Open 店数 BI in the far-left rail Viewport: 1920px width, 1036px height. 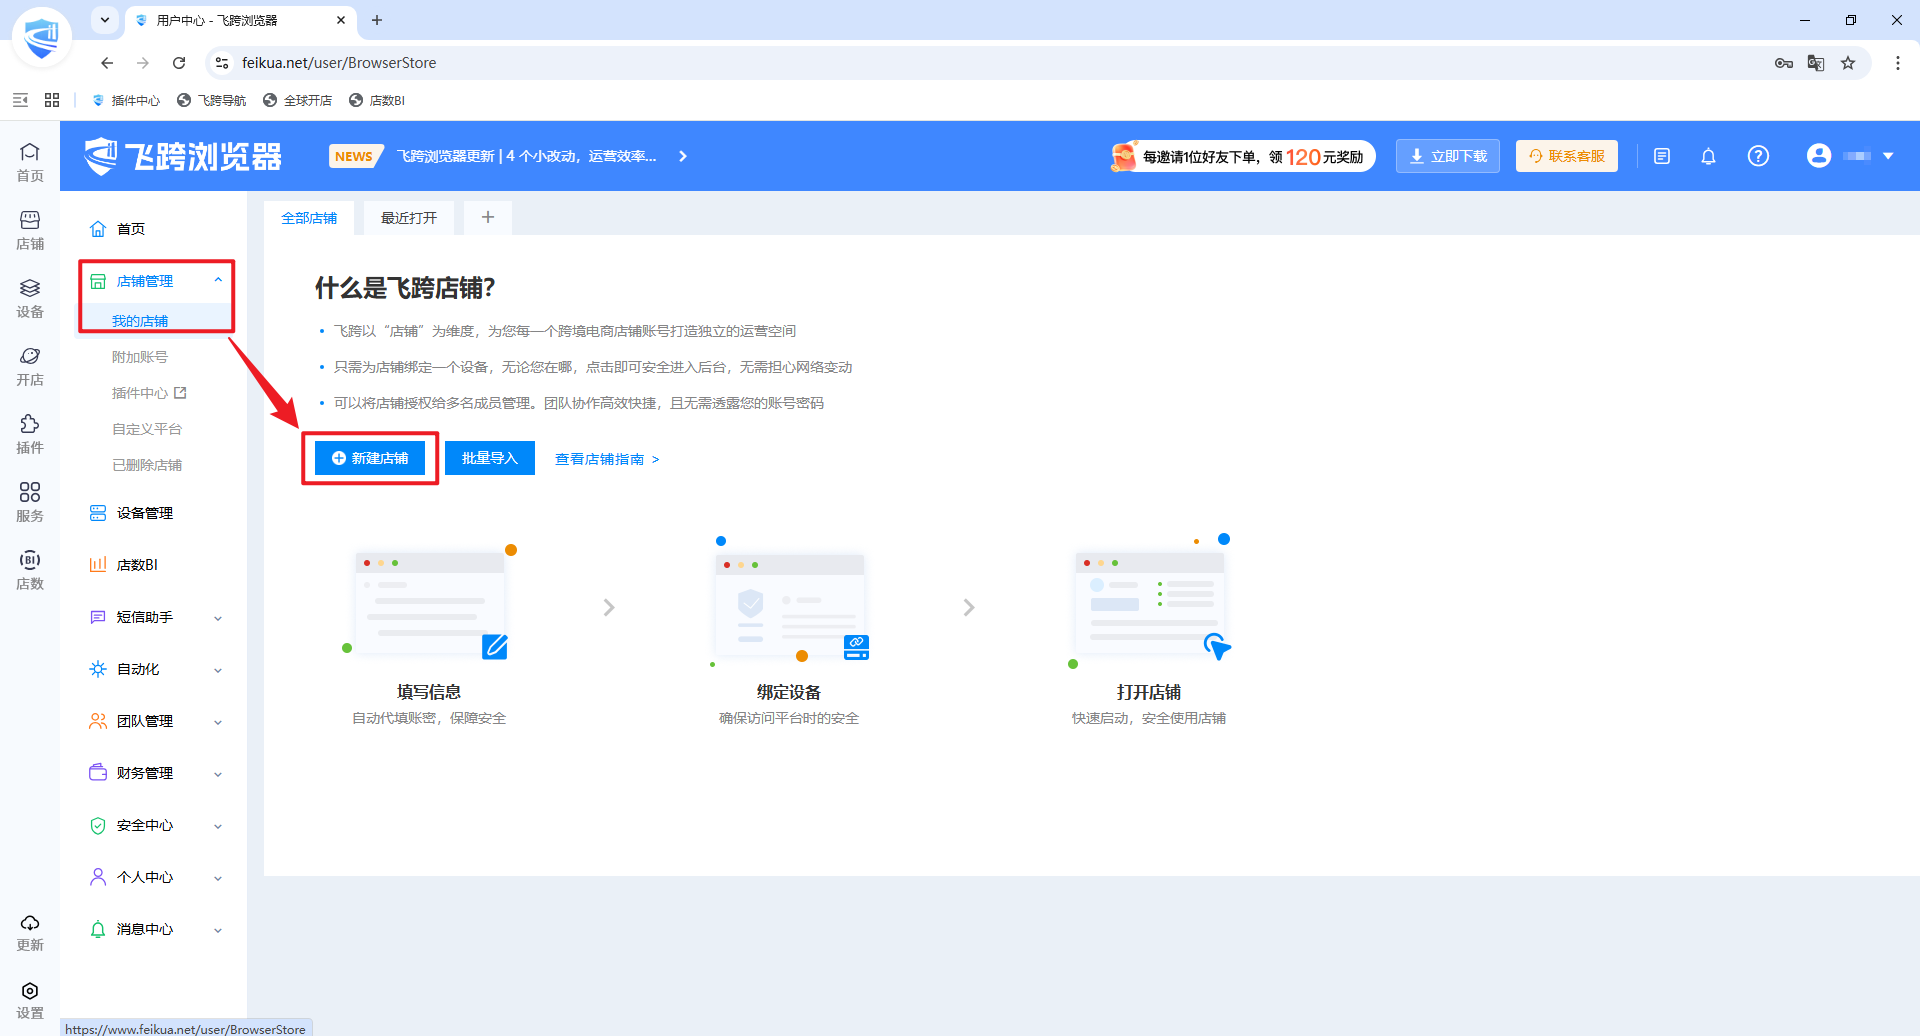30,570
